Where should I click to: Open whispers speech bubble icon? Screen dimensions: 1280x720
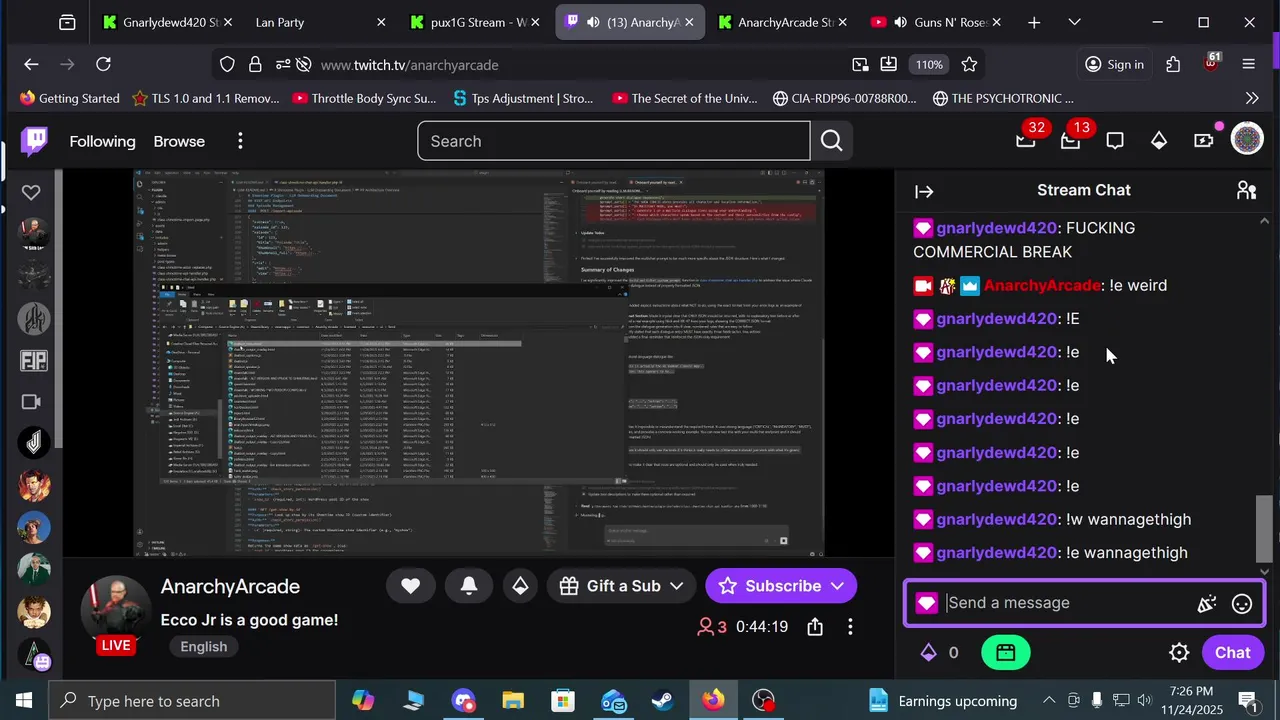pos(1115,141)
